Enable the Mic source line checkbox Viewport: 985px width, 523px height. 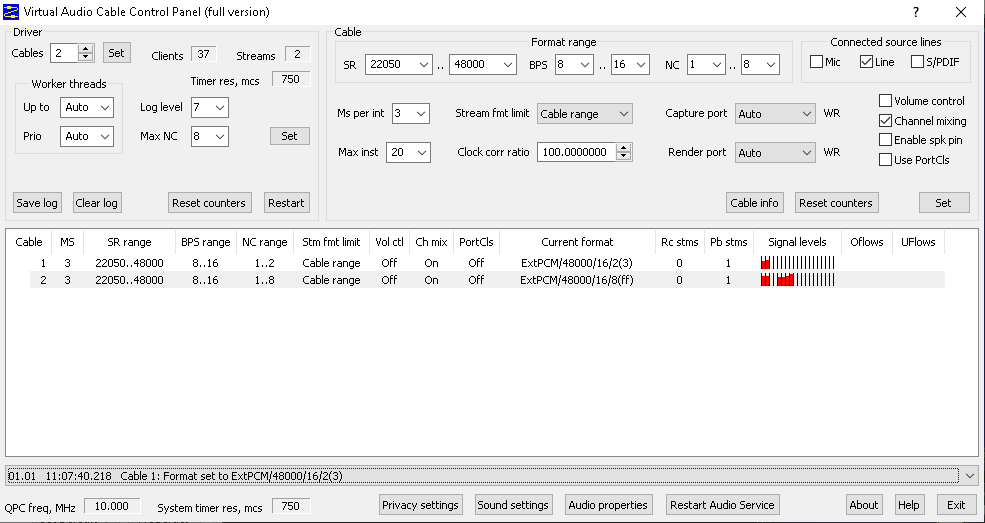coord(817,62)
